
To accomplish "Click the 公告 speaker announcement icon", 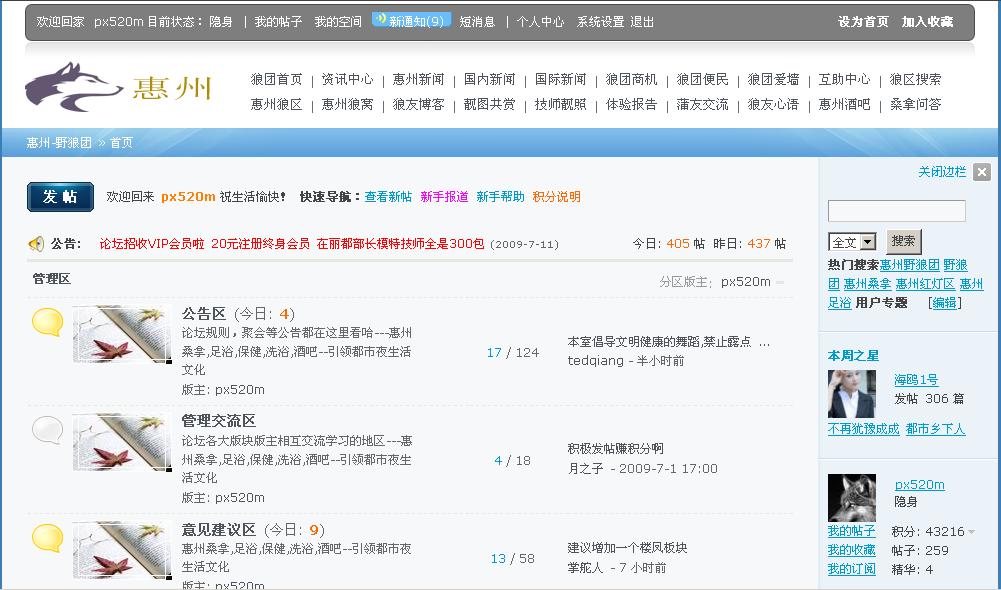I will (x=36, y=243).
